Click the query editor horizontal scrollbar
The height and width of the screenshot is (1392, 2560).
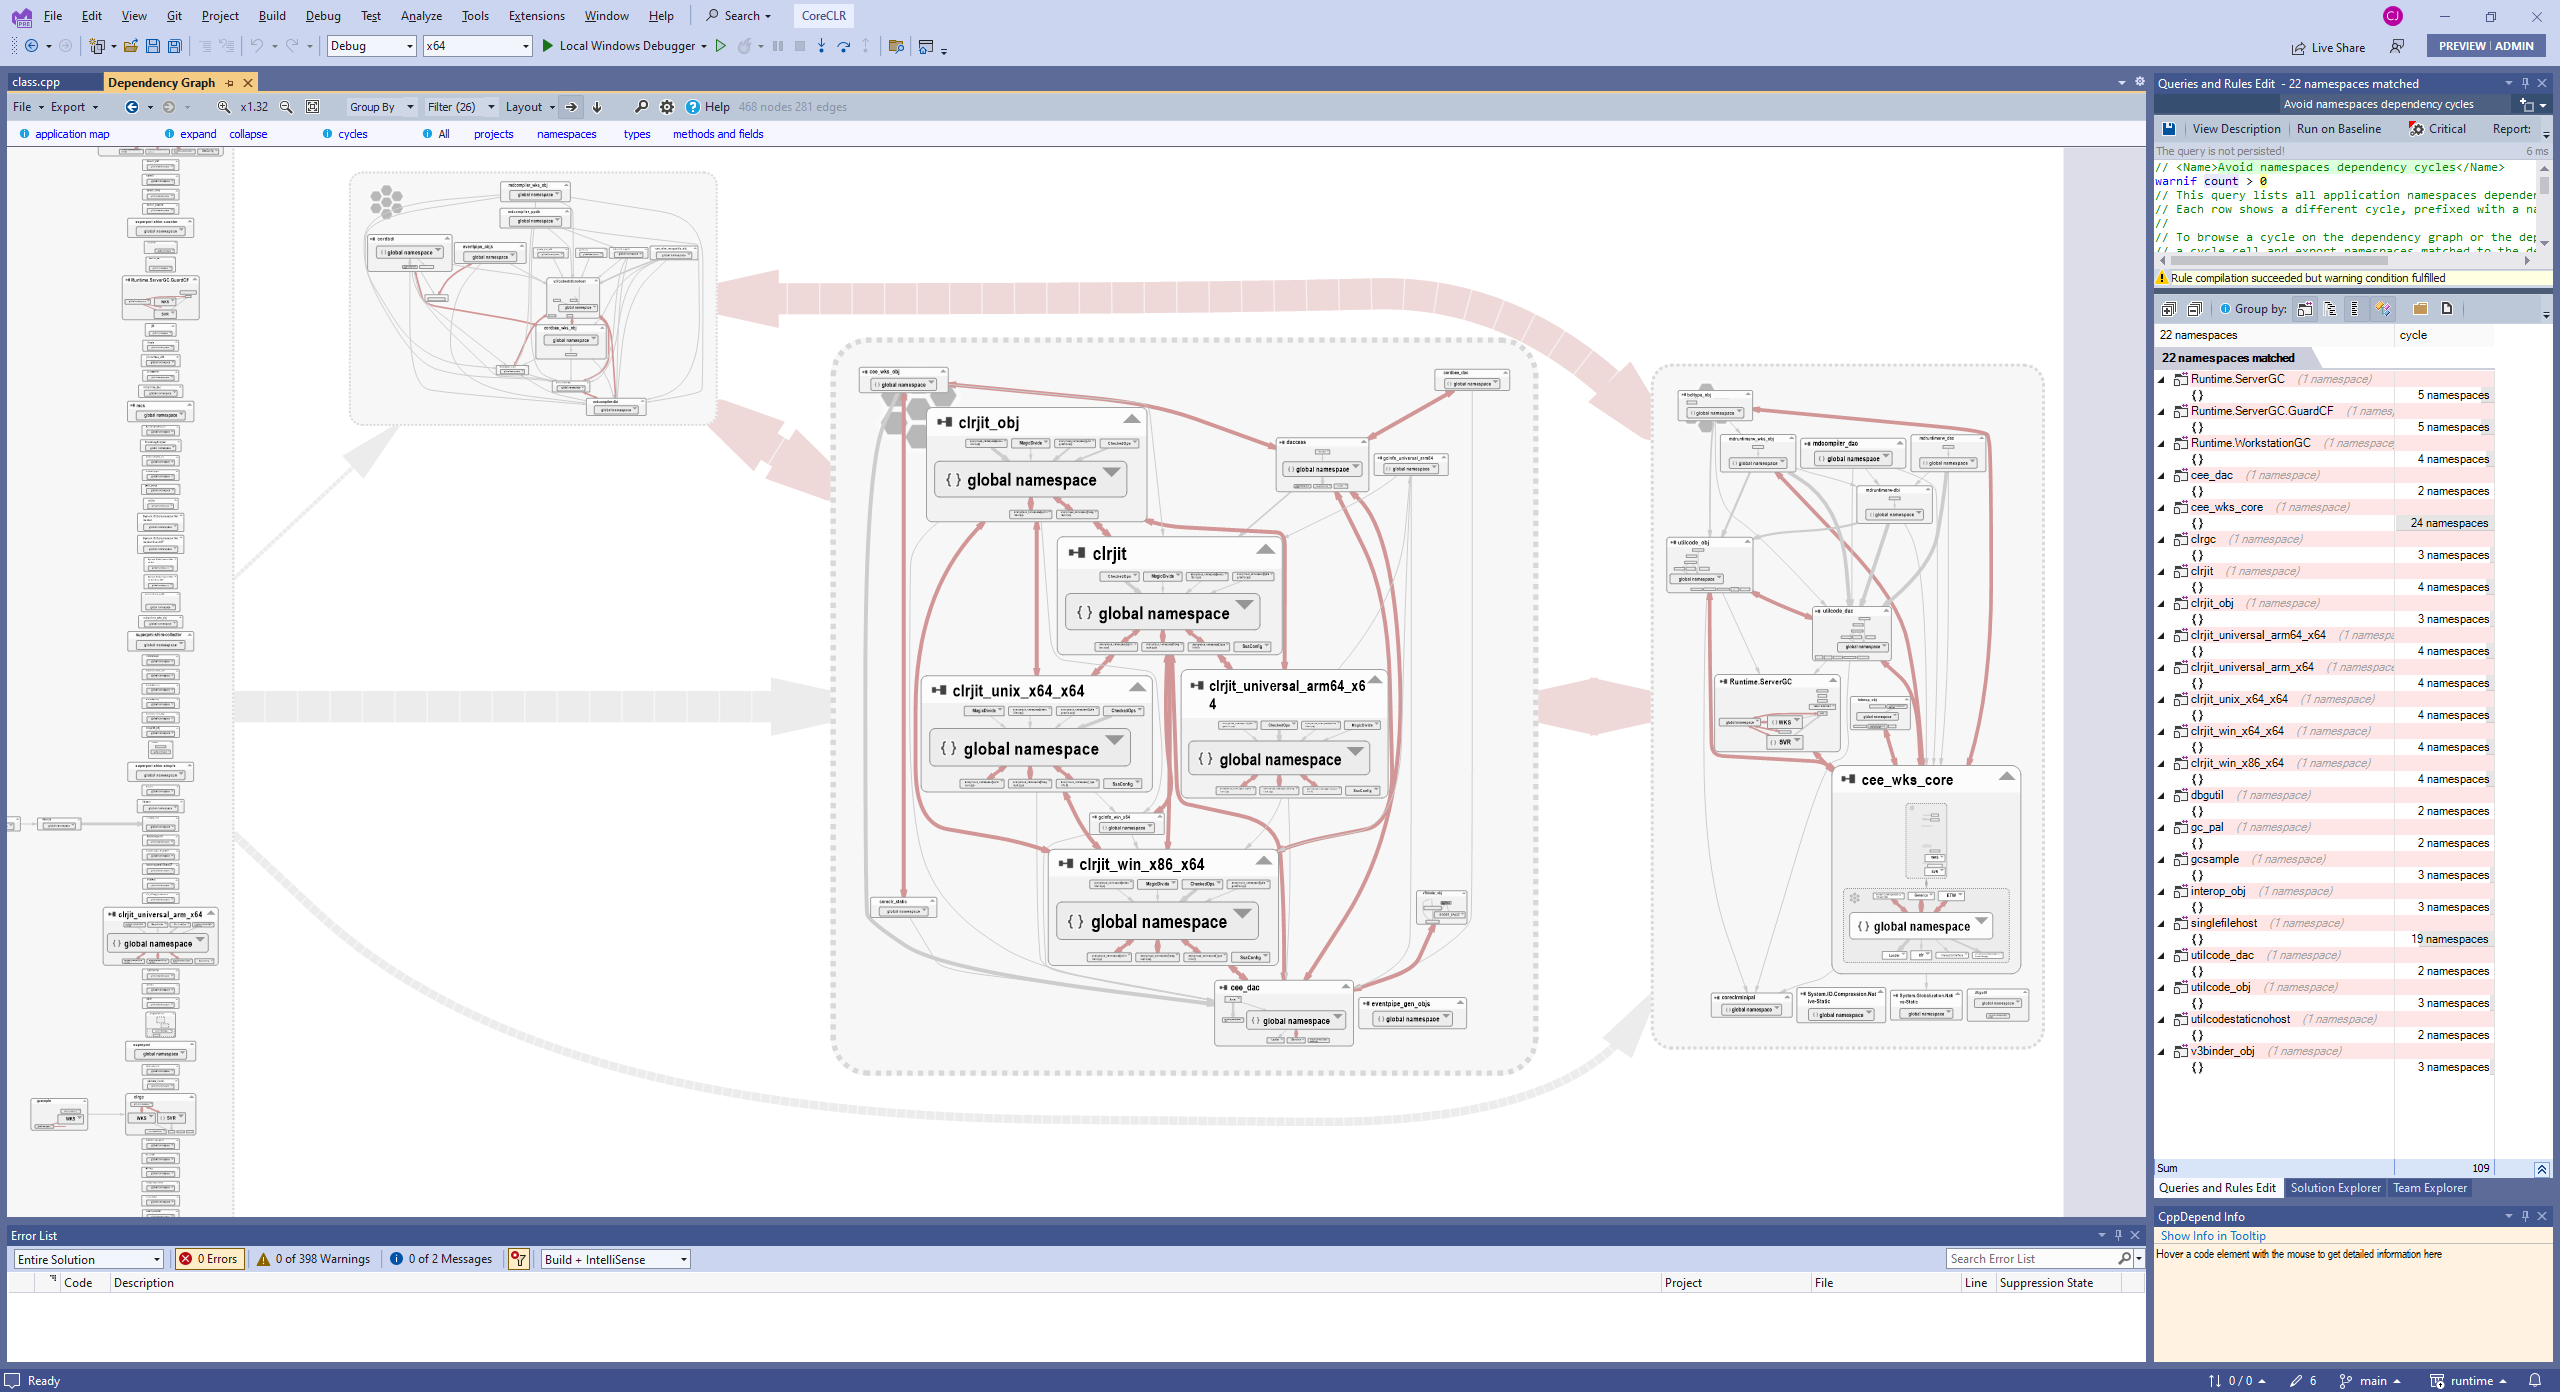[2344, 260]
